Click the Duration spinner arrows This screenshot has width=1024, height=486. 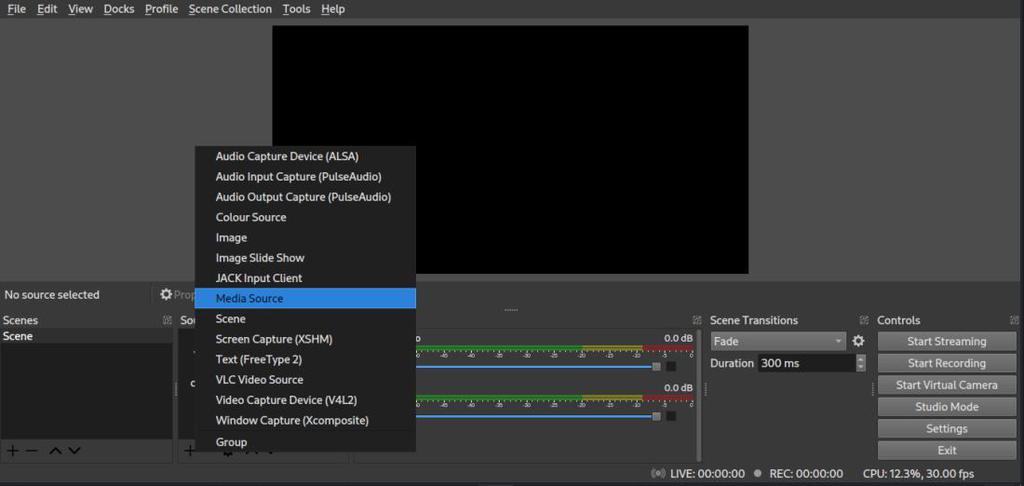(861, 363)
